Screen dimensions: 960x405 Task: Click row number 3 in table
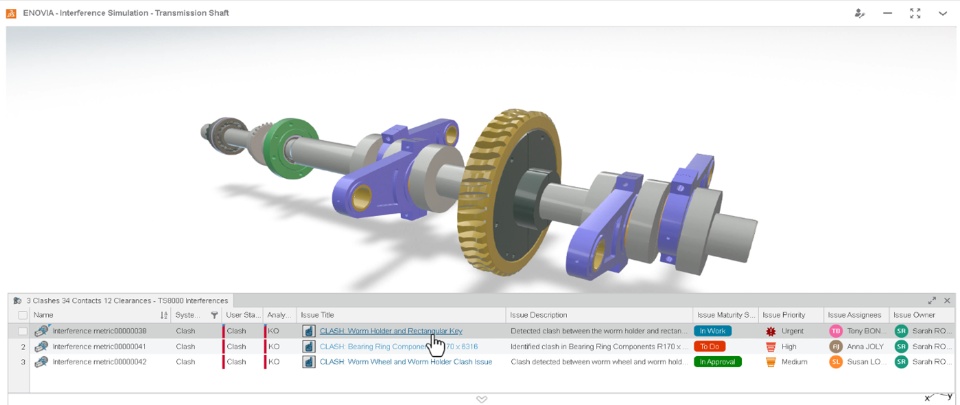(23, 362)
